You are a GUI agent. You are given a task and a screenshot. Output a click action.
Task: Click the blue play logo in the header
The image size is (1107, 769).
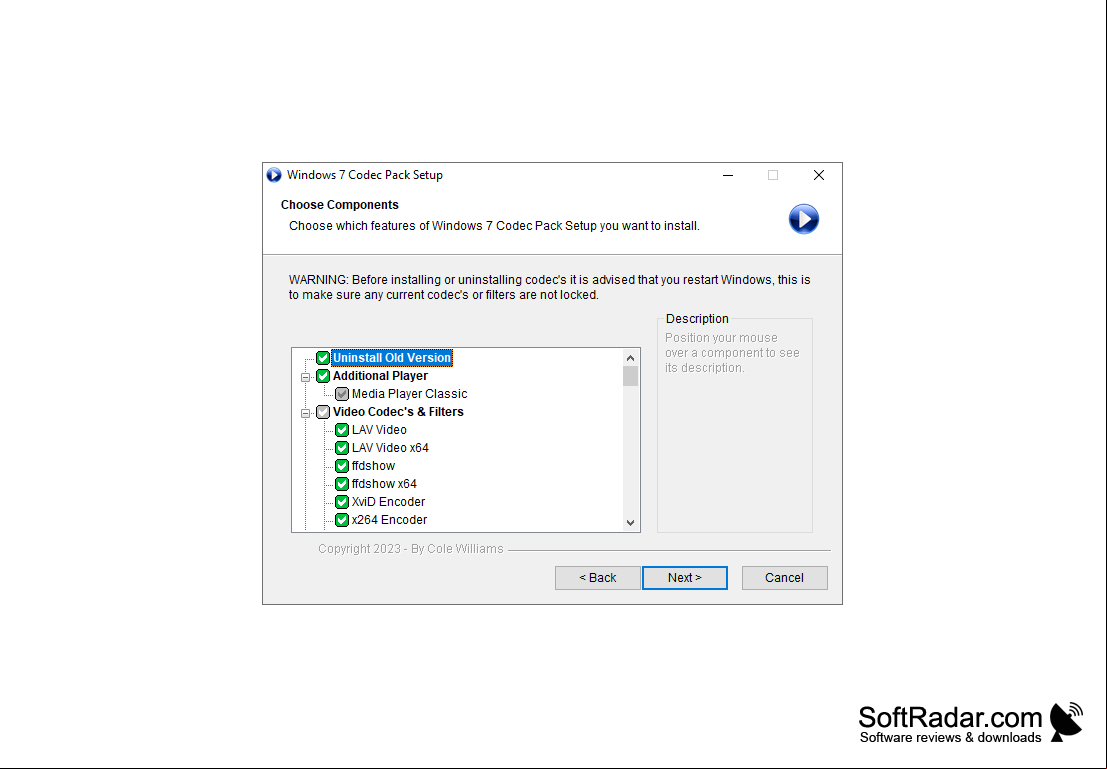pos(803,219)
